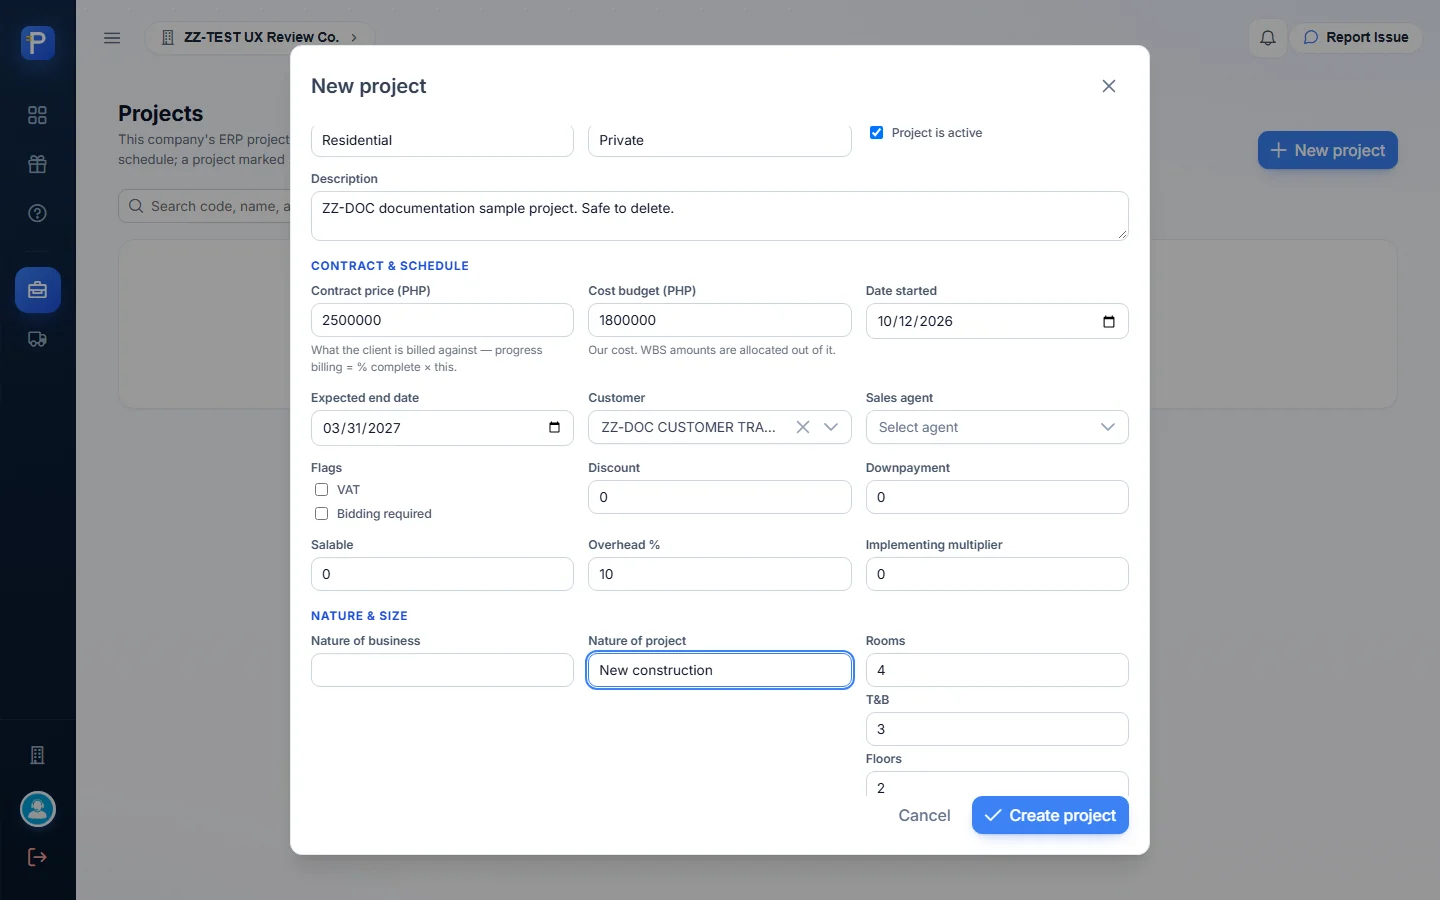Click the projects search box
The height and width of the screenshot is (900, 1440).
coord(205,206)
